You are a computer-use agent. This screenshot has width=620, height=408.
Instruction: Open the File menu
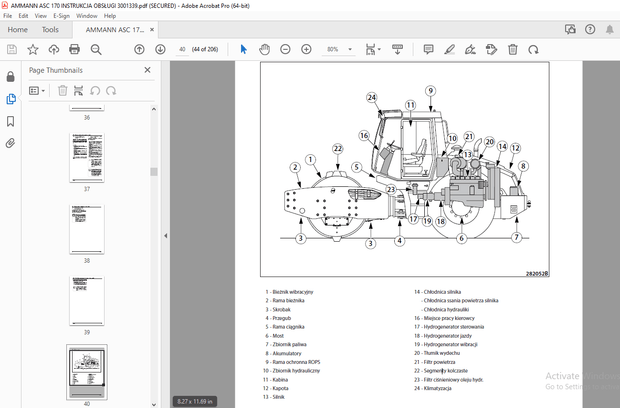[8, 16]
